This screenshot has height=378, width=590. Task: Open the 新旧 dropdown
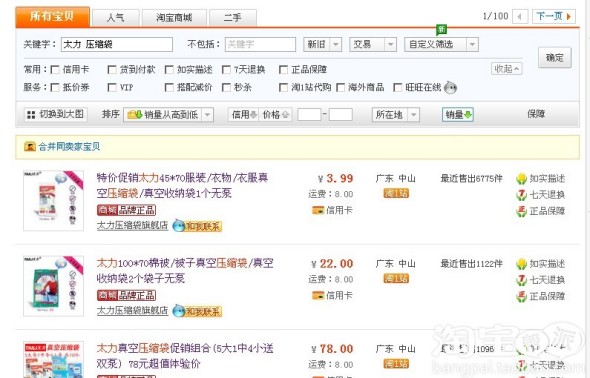pyautogui.click(x=322, y=44)
